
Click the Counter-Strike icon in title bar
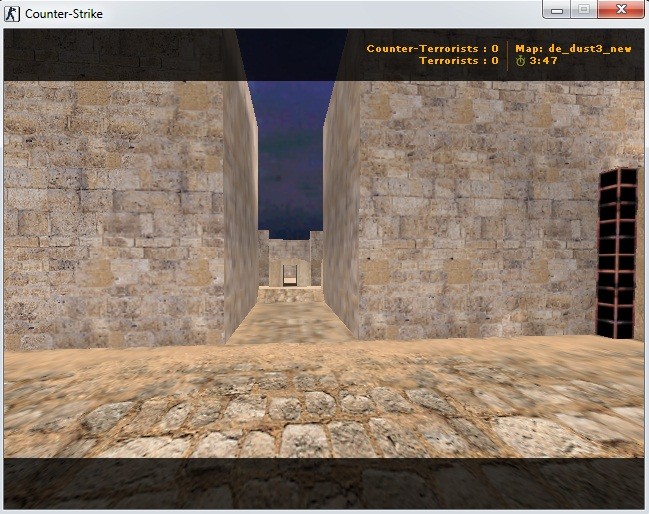[12, 14]
